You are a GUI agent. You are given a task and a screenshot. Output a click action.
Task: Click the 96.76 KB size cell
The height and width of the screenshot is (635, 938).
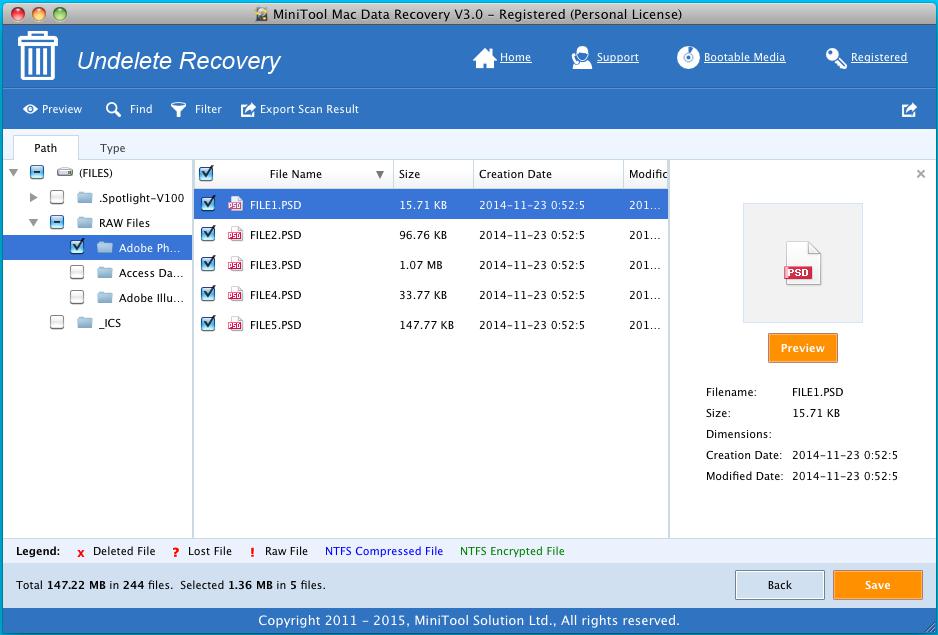tap(423, 235)
